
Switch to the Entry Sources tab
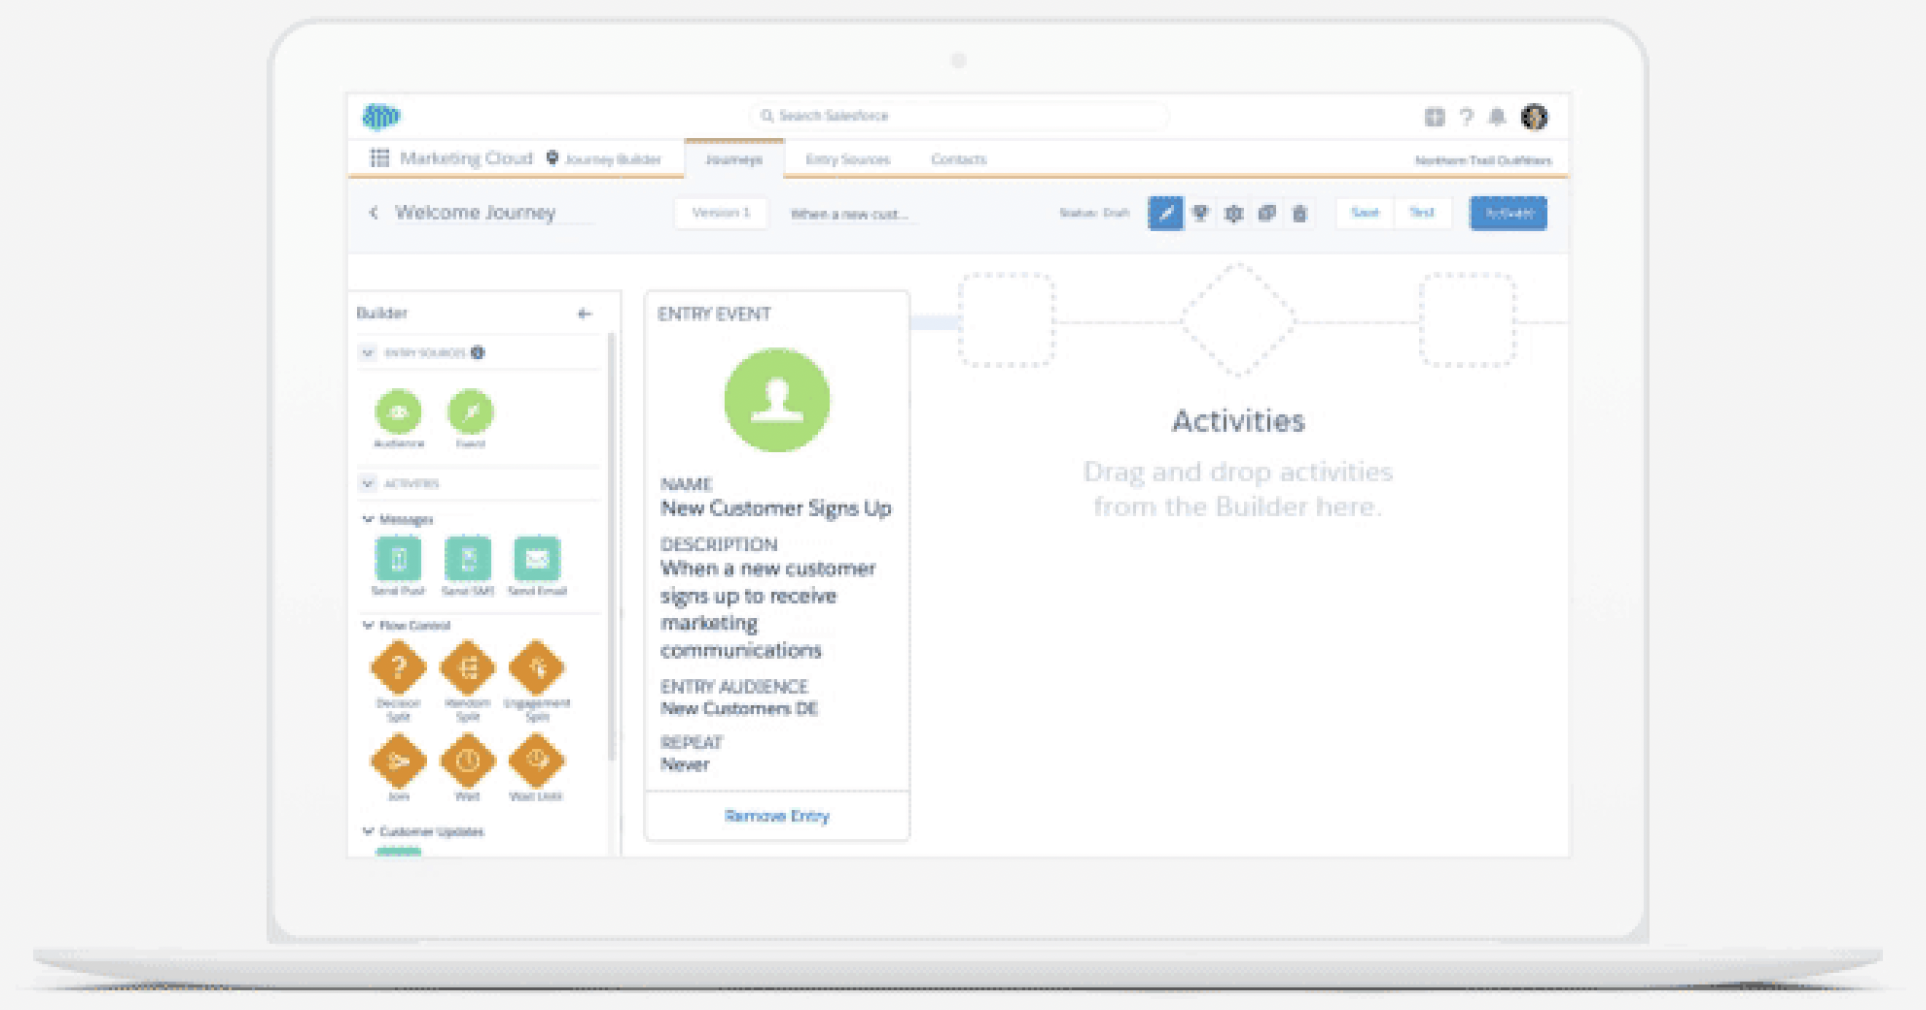(848, 159)
